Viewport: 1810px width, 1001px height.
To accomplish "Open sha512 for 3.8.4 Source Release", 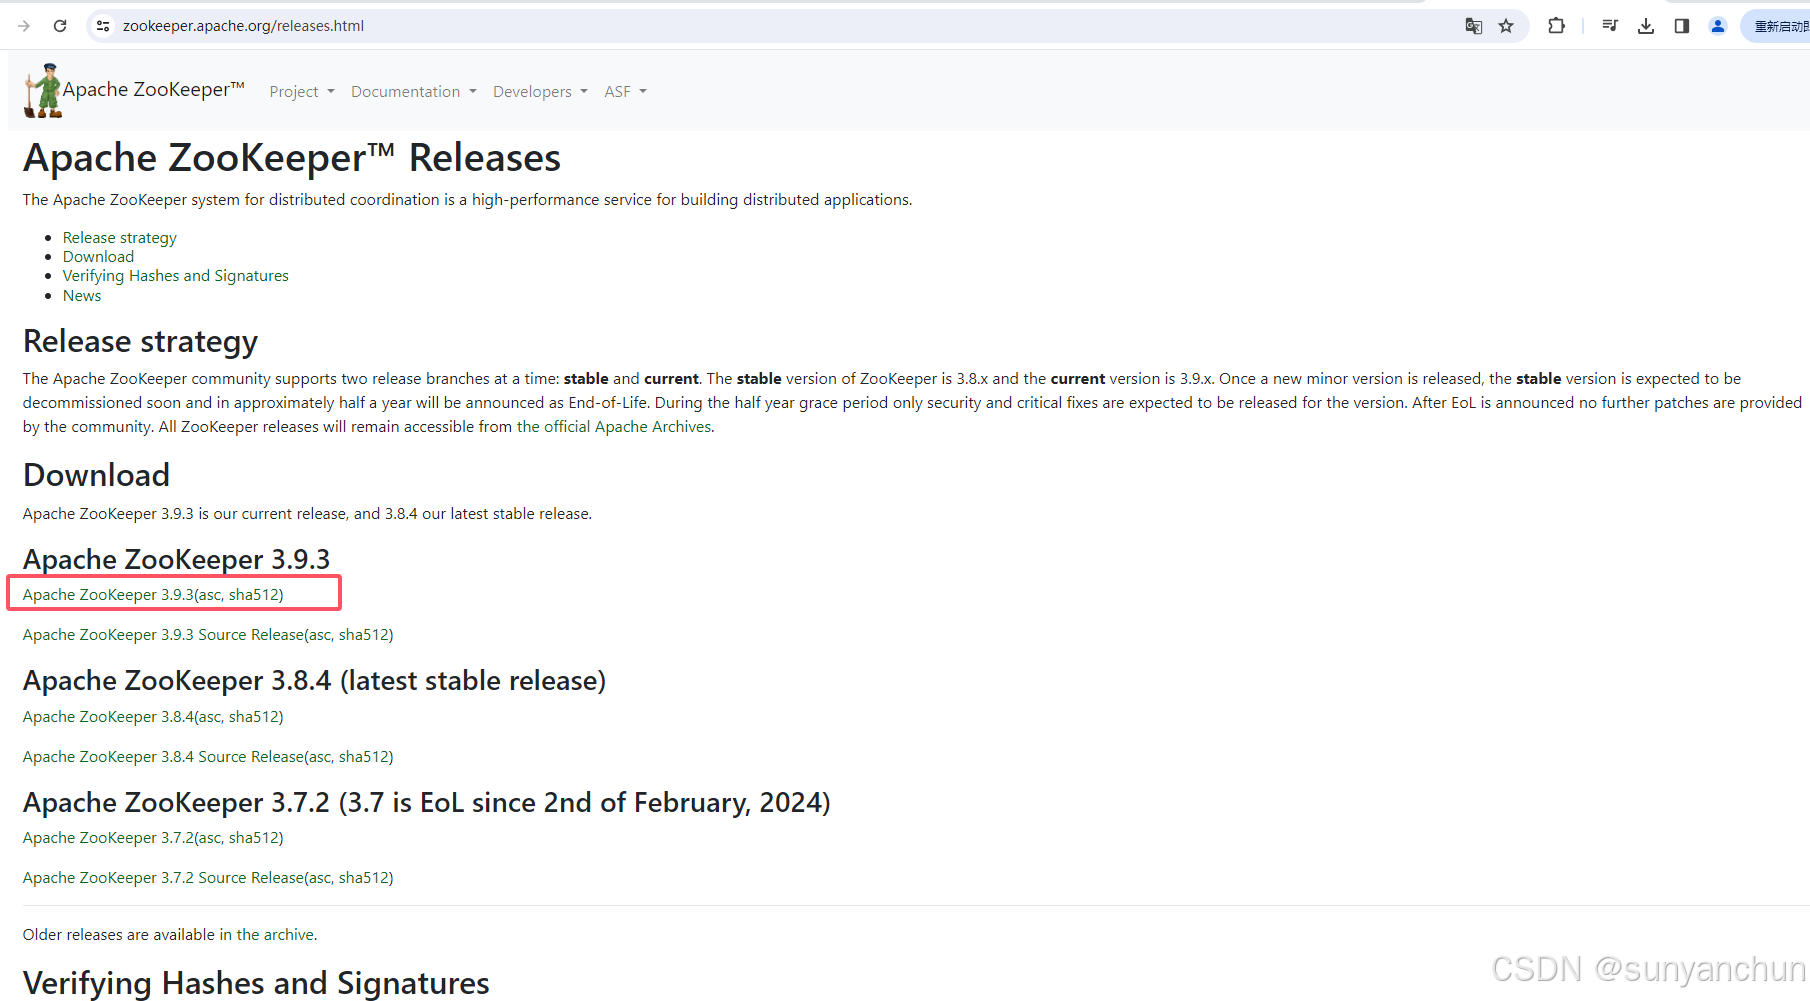I will coord(364,757).
